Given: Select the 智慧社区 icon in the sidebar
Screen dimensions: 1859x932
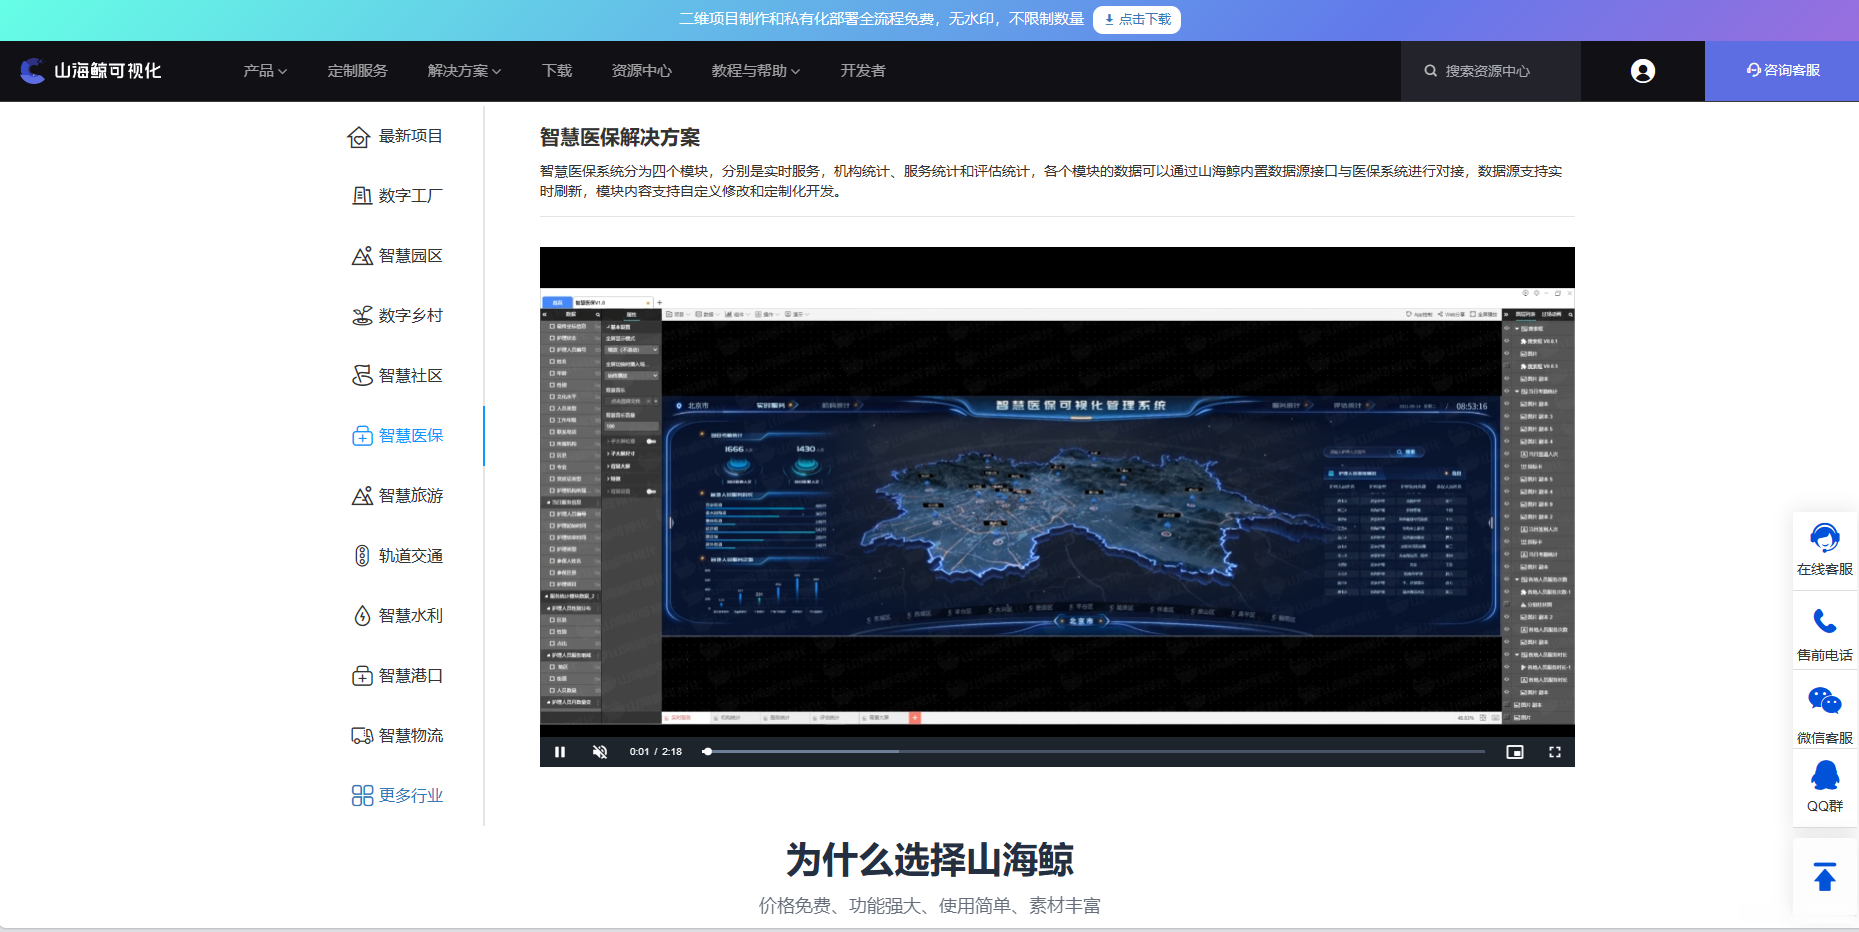Looking at the screenshot, I should click(362, 376).
